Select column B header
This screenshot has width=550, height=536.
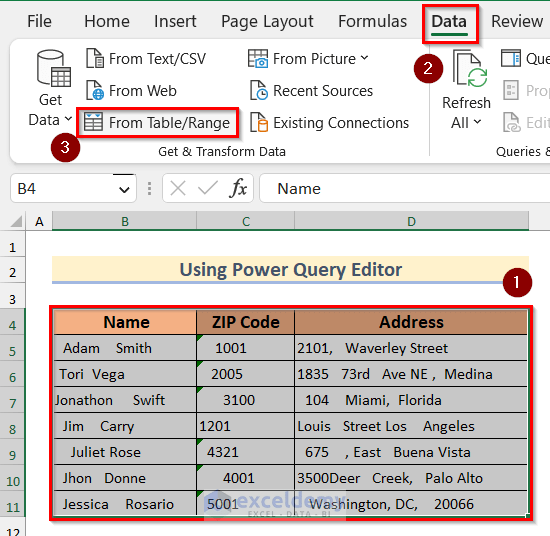[x=125, y=221]
